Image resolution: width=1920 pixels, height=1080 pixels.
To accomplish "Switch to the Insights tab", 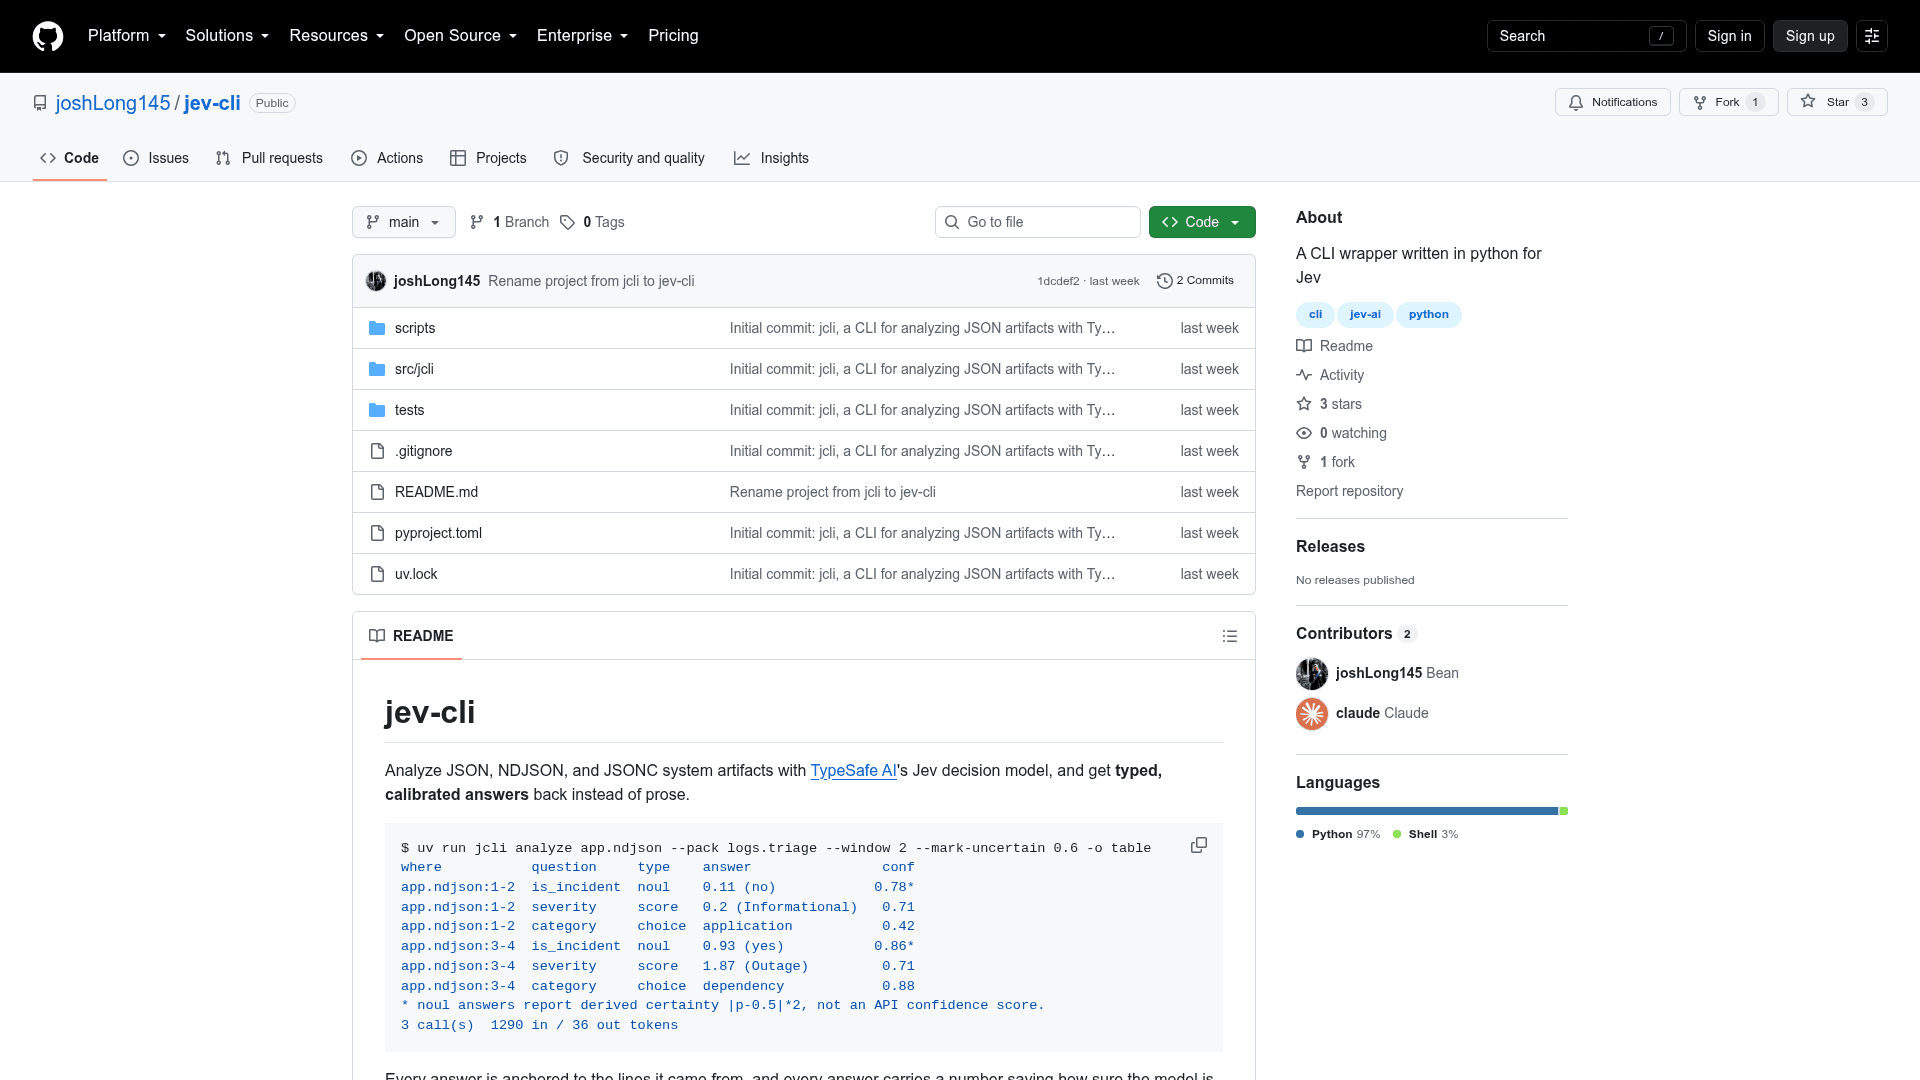I will tap(771, 158).
